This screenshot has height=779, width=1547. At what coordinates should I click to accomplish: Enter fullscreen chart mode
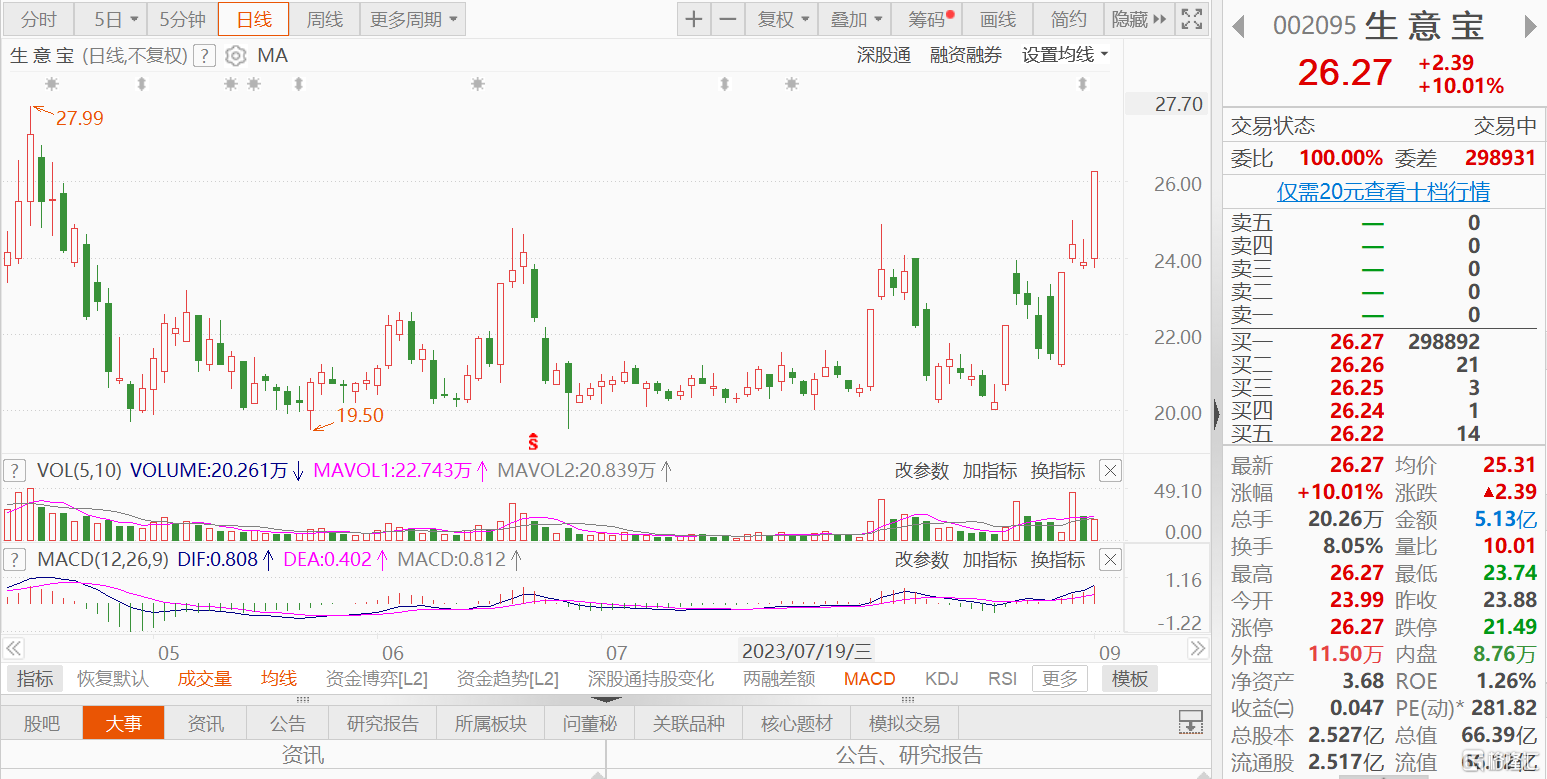pos(1192,19)
